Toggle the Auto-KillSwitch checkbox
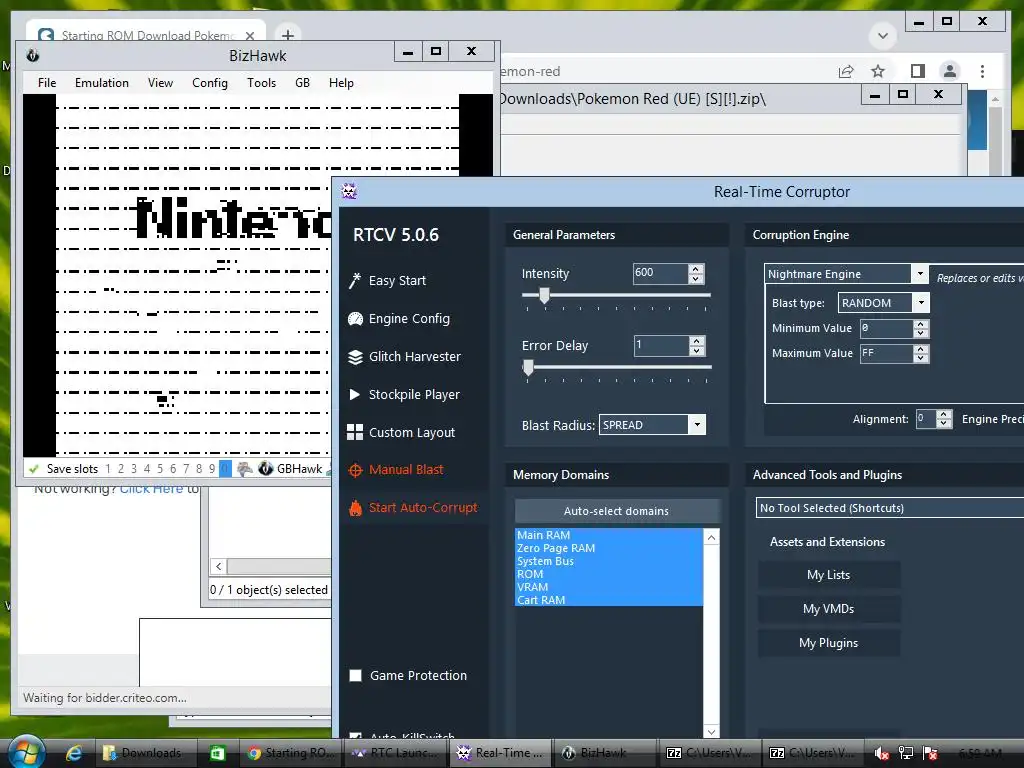This screenshot has width=1024, height=768. pyautogui.click(x=355, y=735)
